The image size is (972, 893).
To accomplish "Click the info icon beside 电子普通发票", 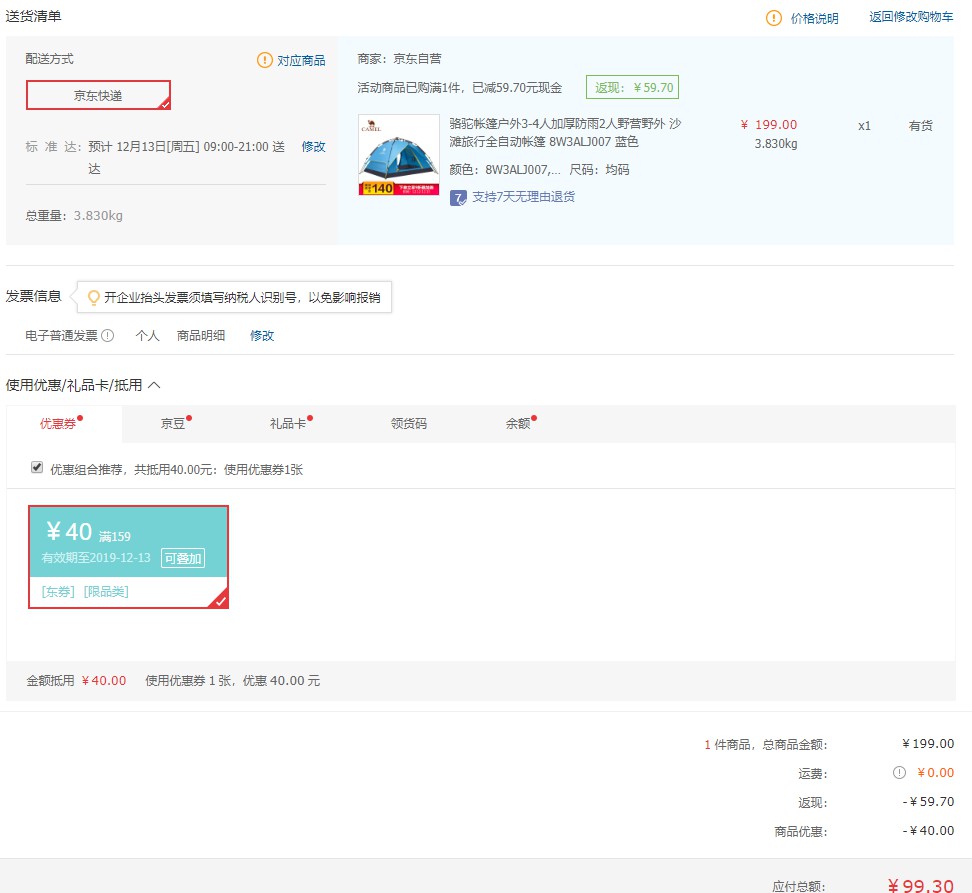I will (108, 336).
